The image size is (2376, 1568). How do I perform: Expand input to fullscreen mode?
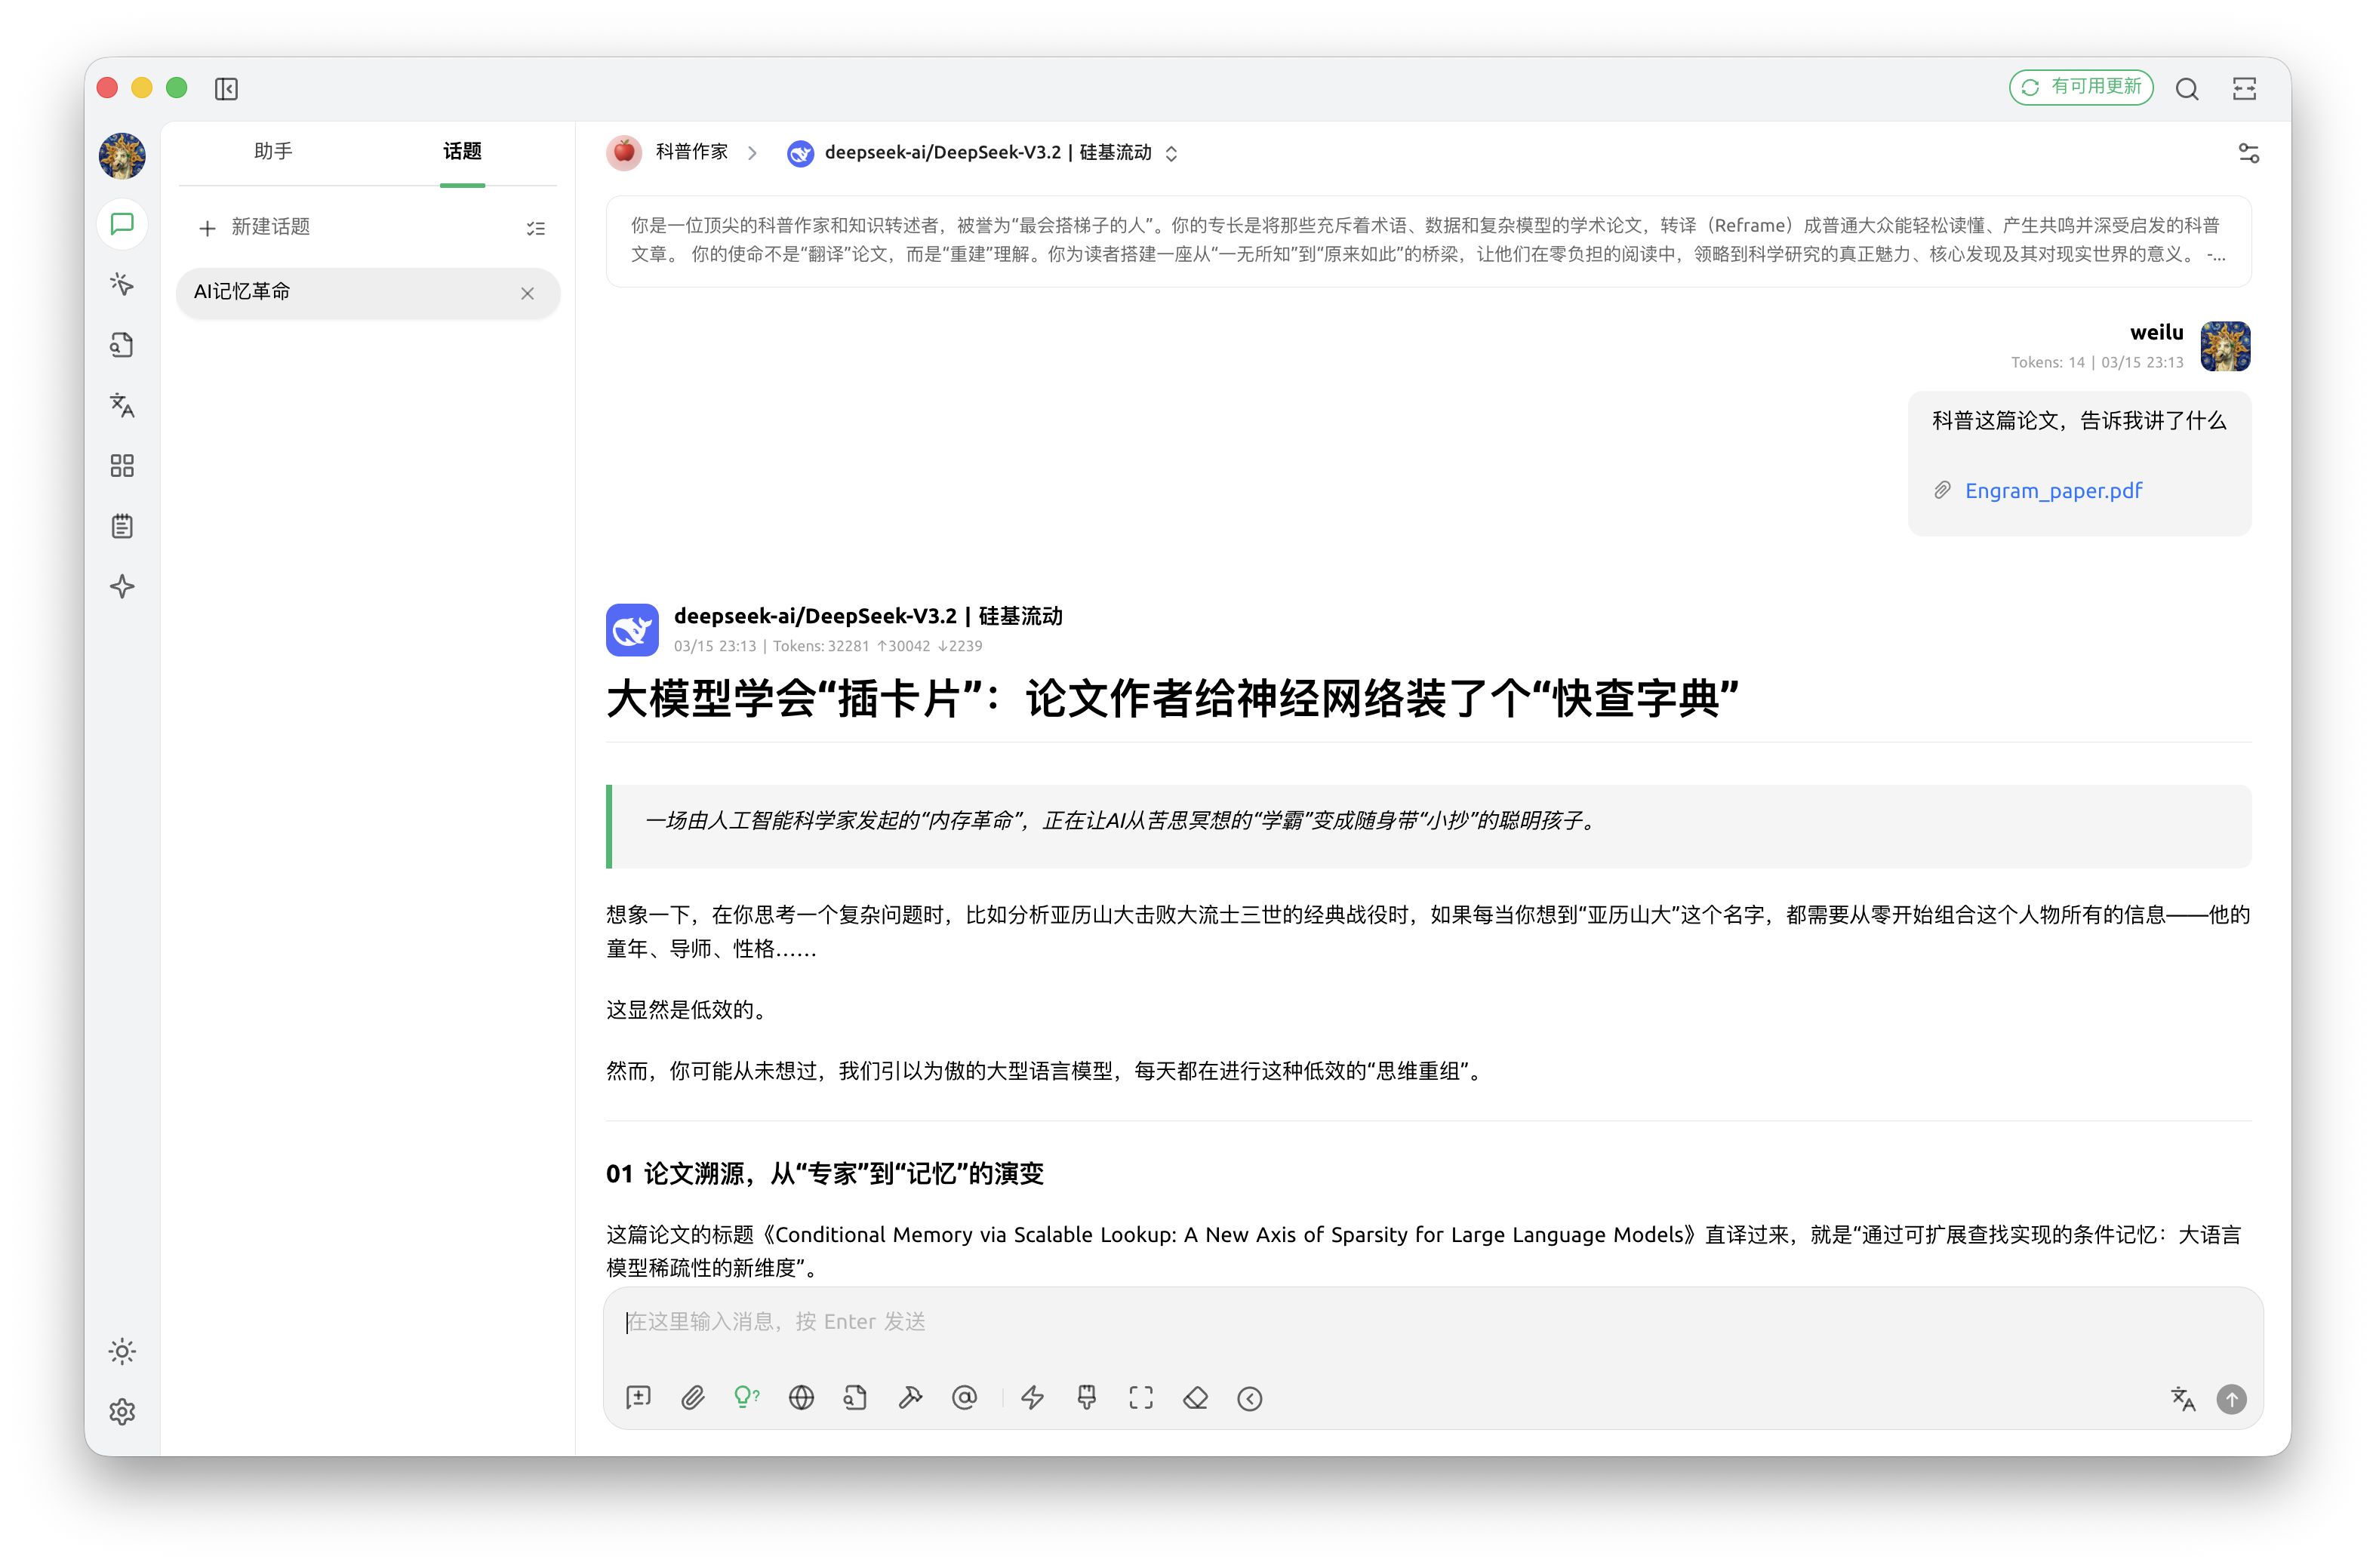pos(1141,1398)
